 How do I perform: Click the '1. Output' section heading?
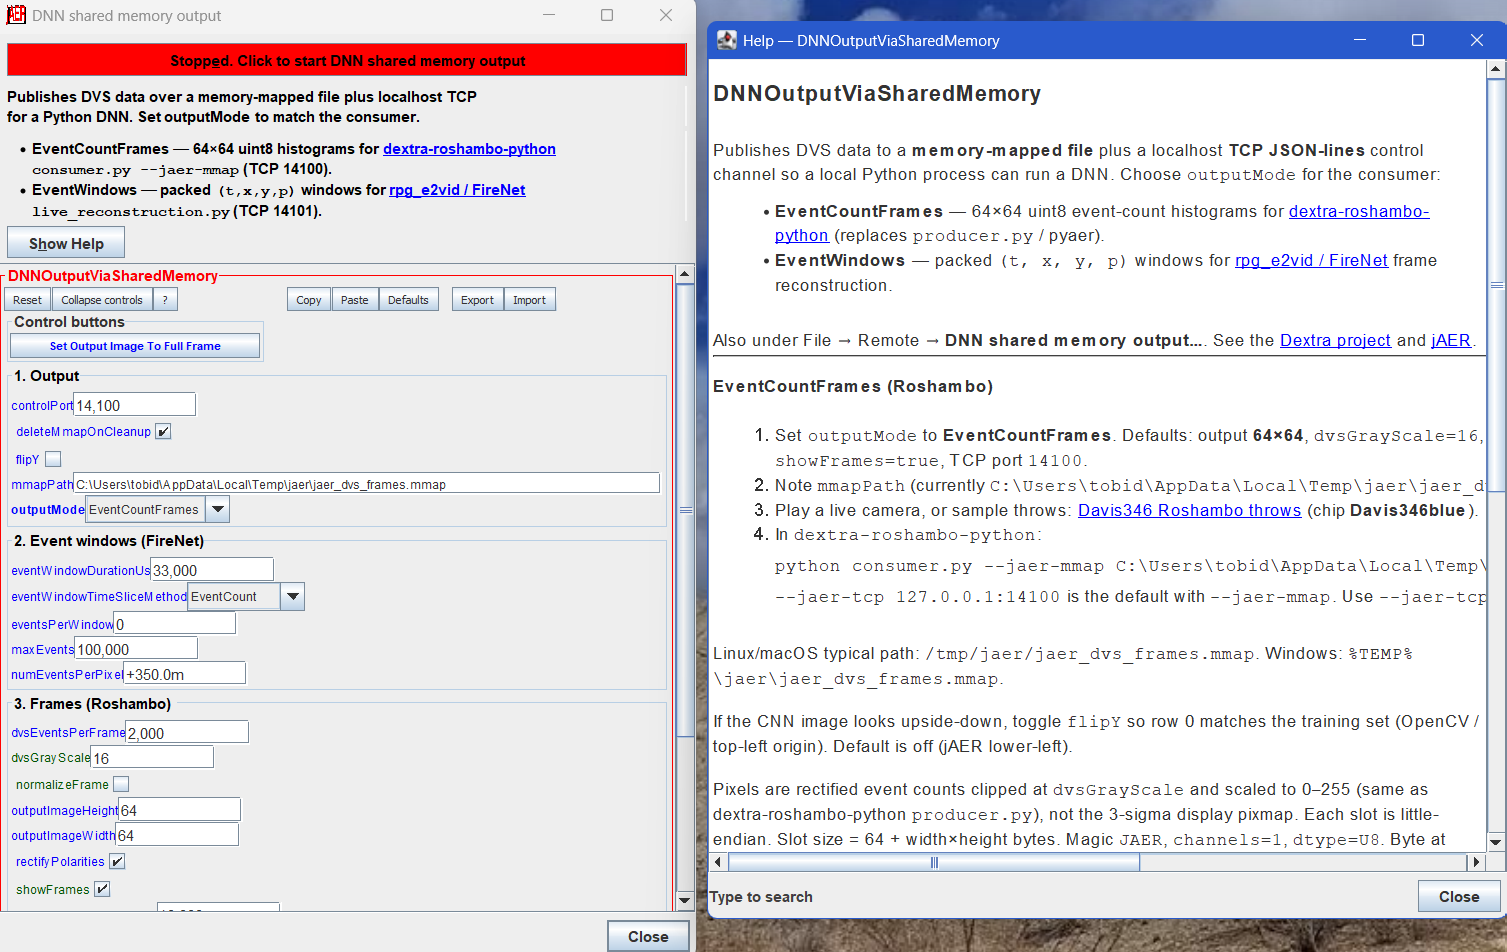click(x=47, y=376)
